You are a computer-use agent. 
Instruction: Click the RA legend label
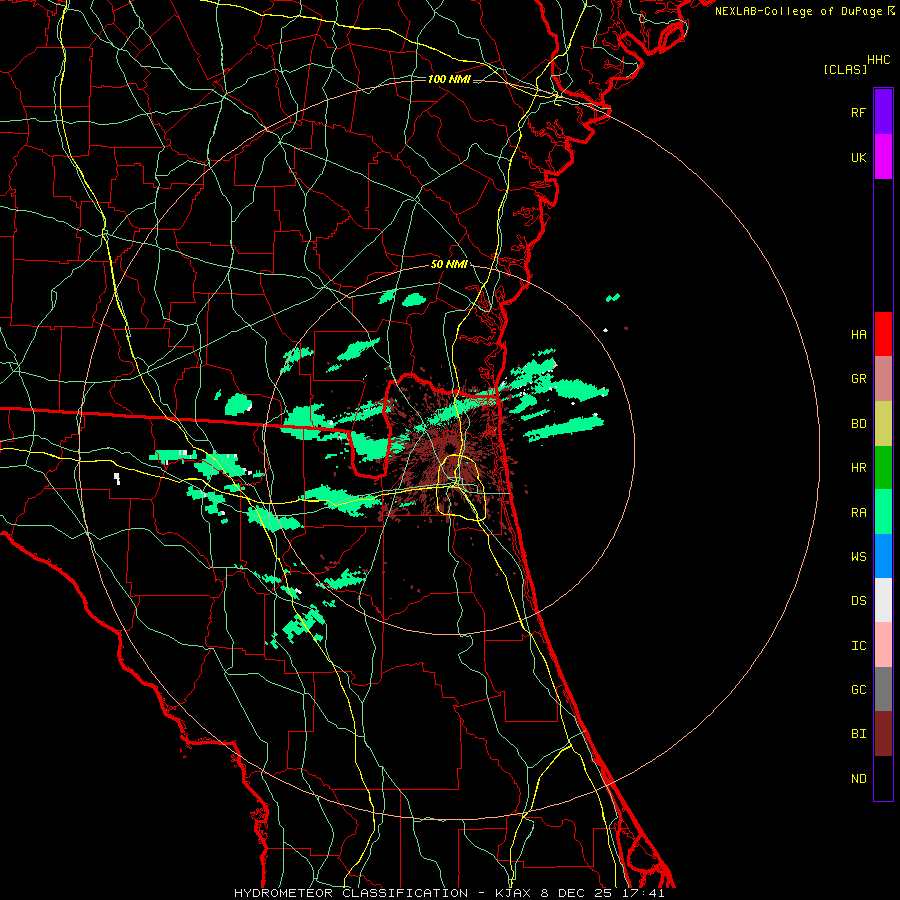(x=859, y=513)
